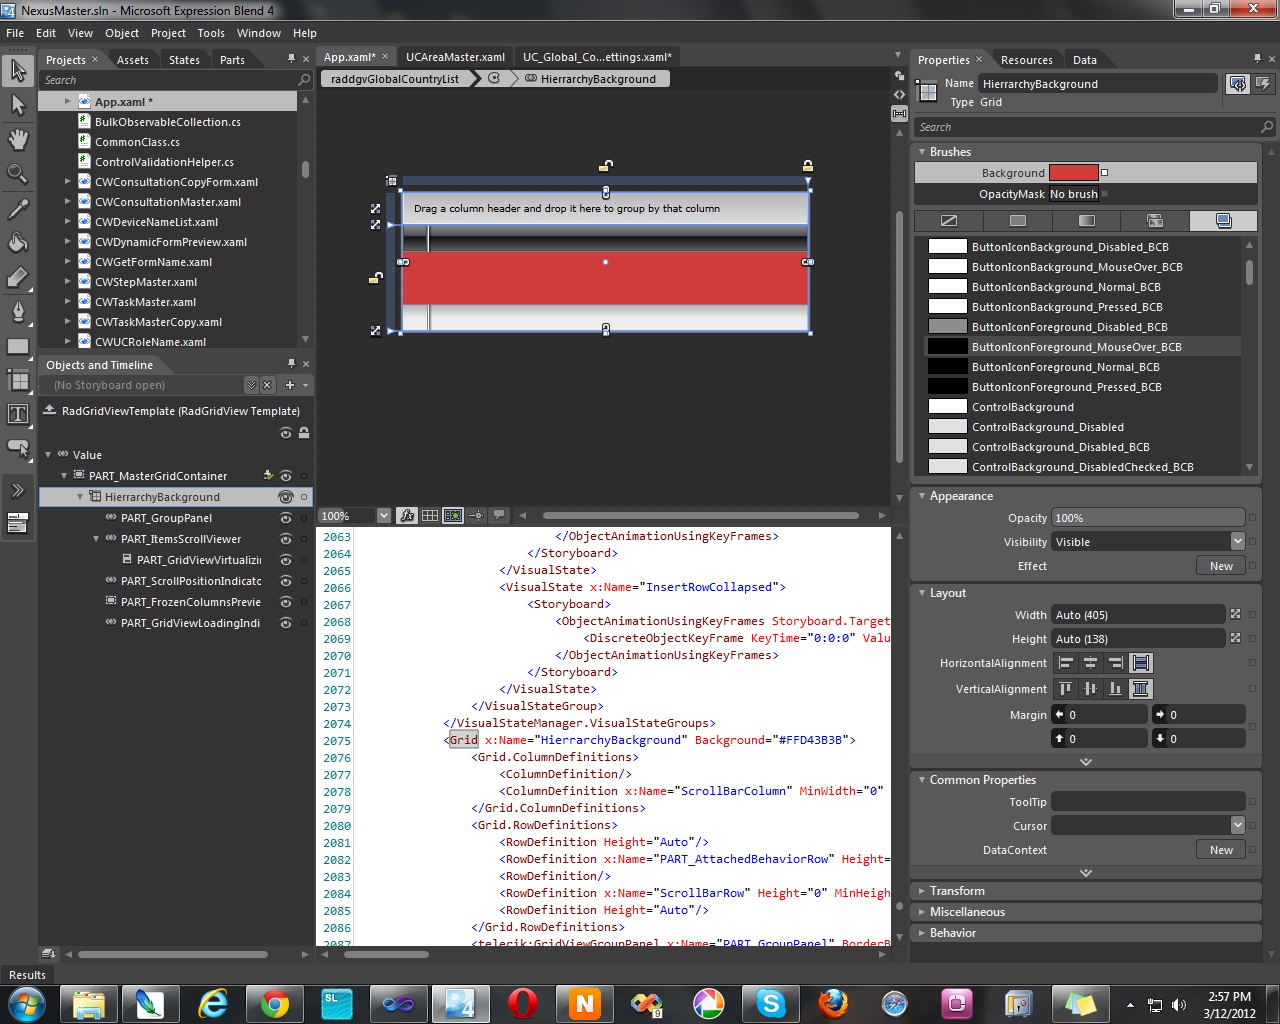Choose the Eyedropper tool
Screen dimensions: 1280x1024
click(x=18, y=209)
